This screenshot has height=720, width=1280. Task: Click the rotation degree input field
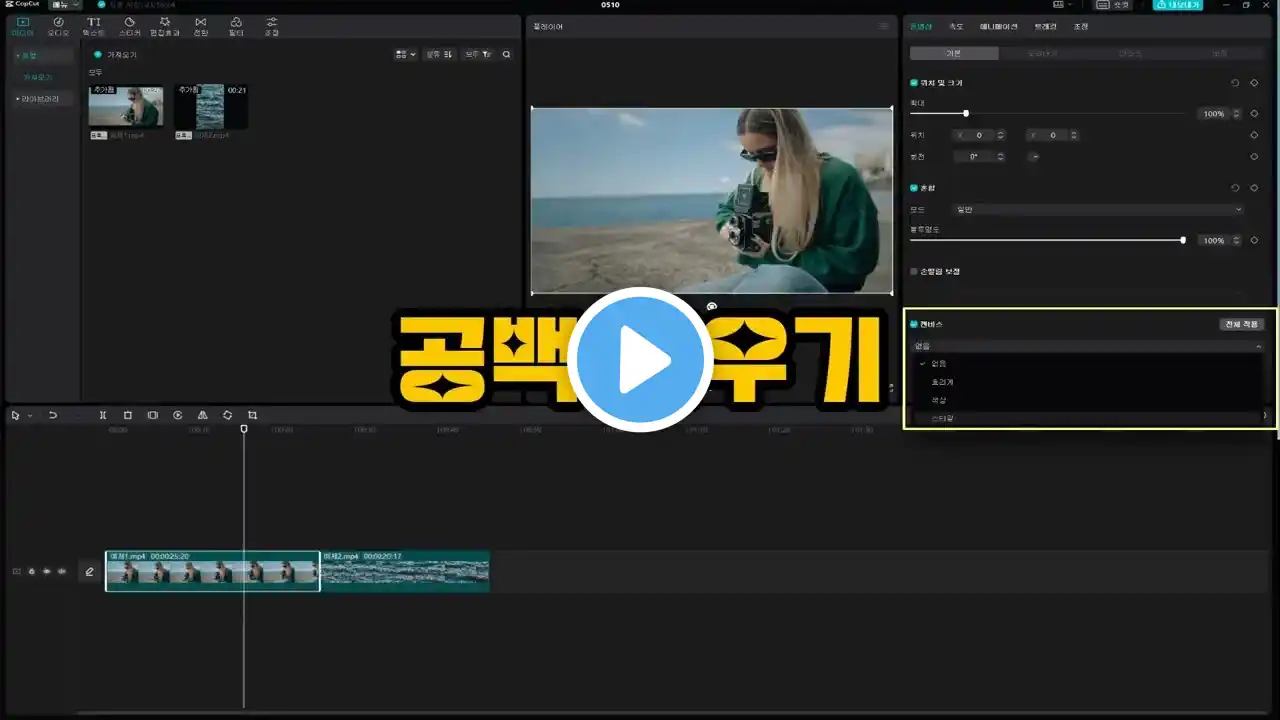click(x=973, y=156)
